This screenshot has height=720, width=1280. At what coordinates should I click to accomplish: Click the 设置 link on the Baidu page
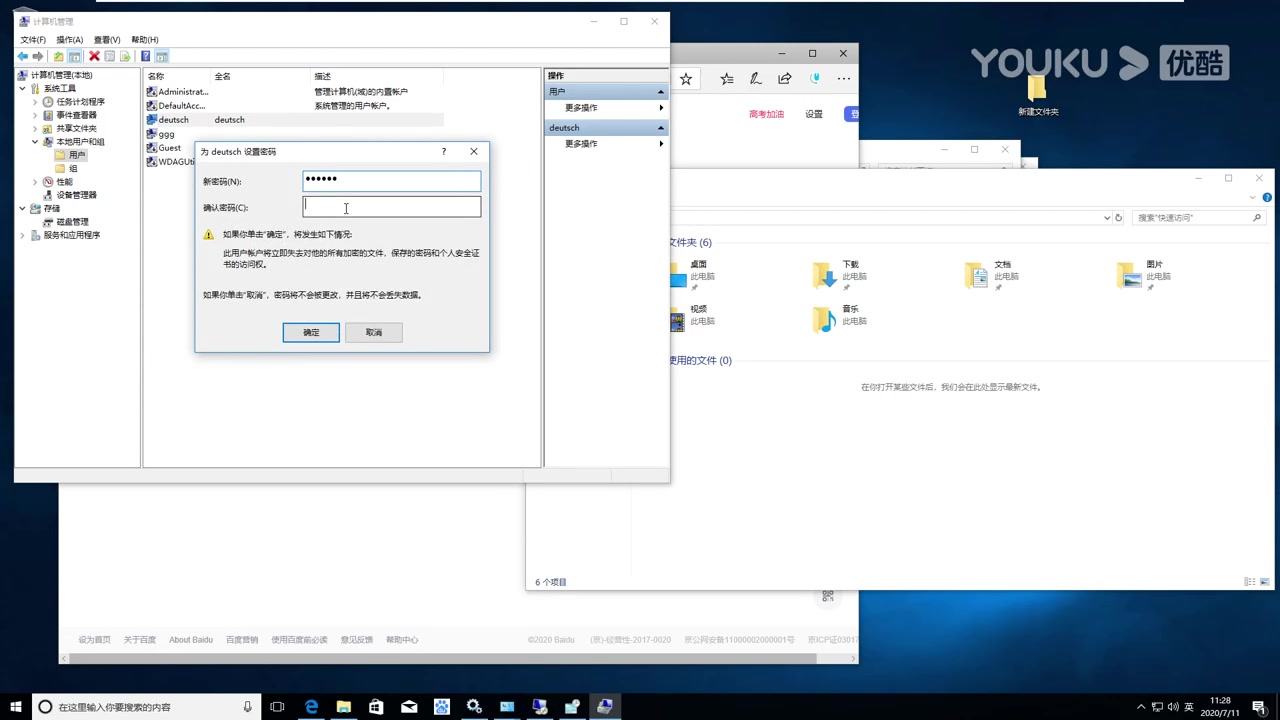(813, 114)
